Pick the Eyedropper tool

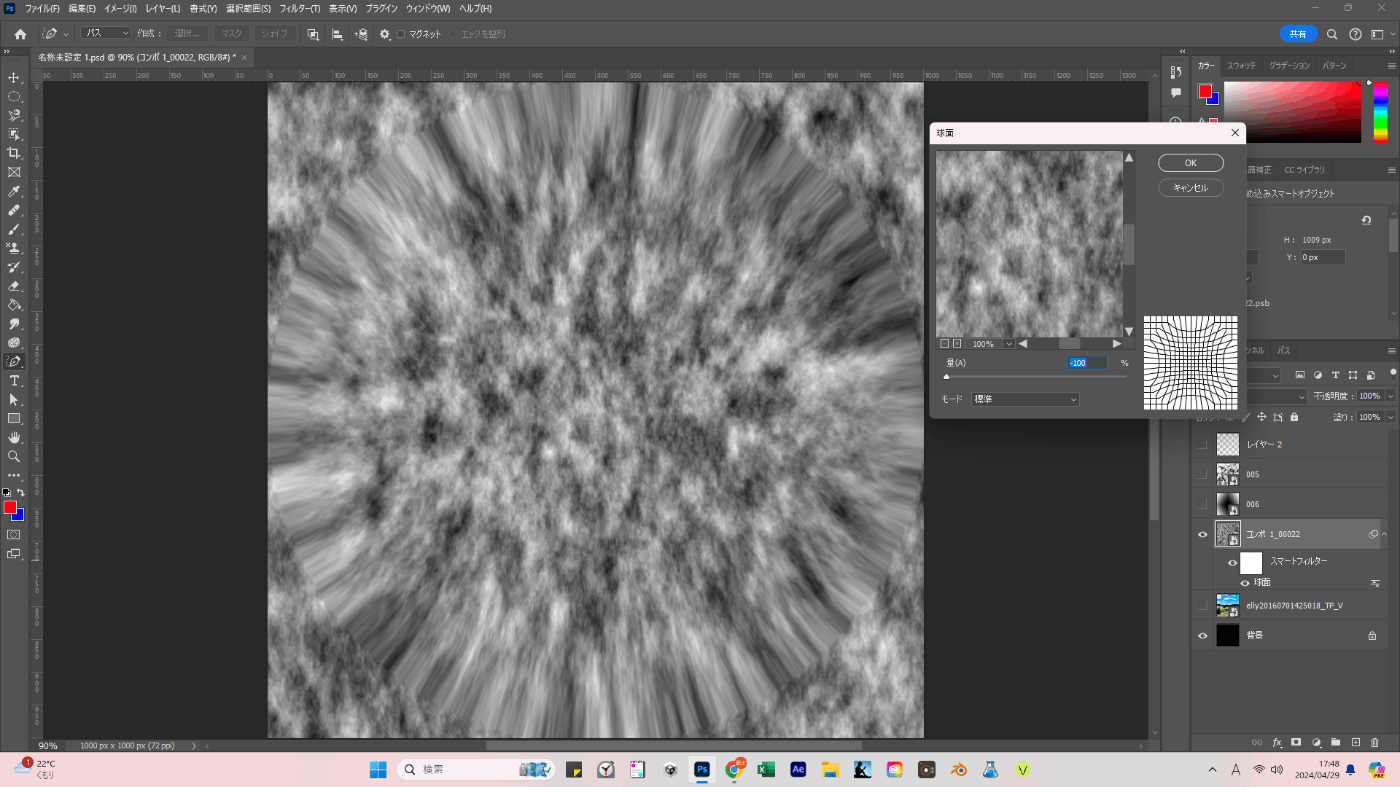click(x=14, y=191)
